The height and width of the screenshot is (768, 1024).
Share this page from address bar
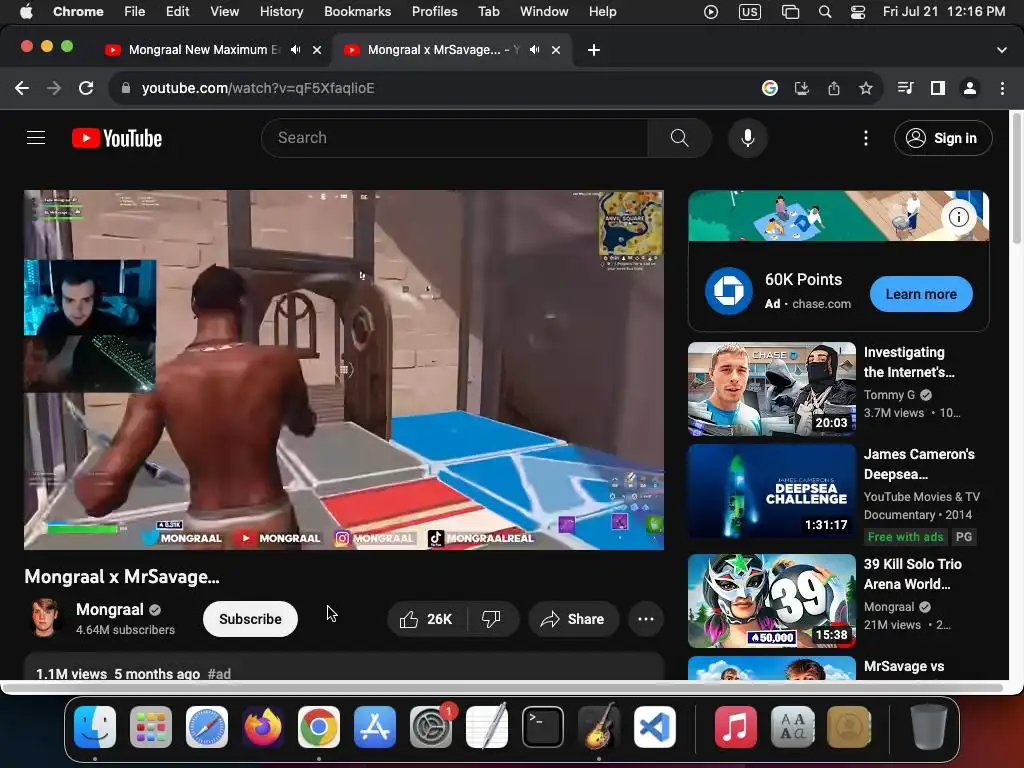click(834, 88)
